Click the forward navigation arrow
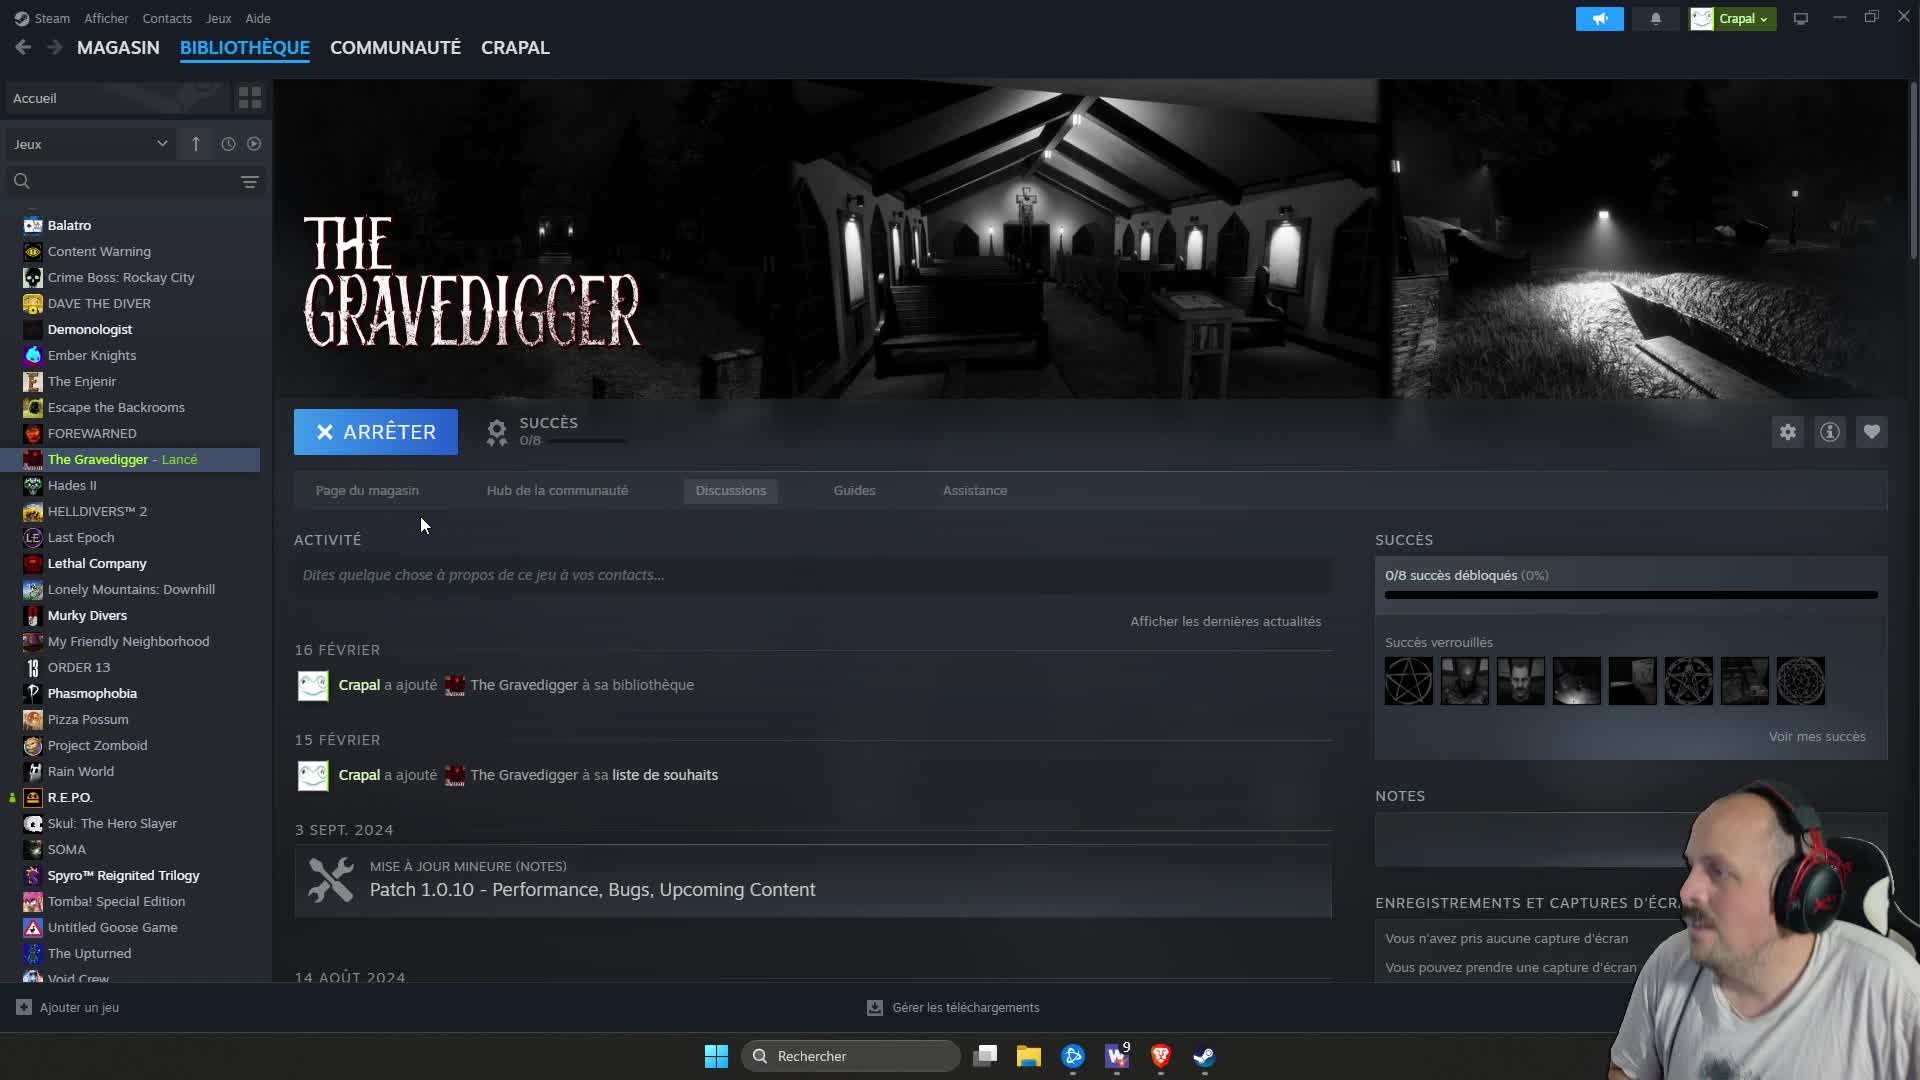 [55, 47]
